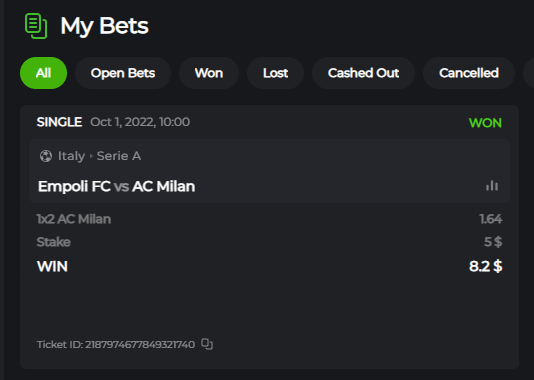Click the soccer ball sport icon
534x380 pixels.
tap(46, 156)
